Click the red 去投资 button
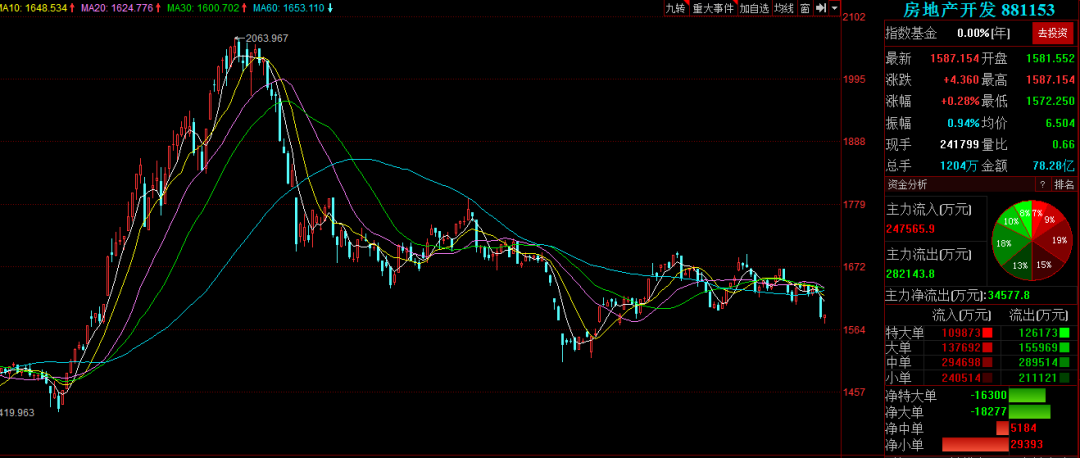Image resolution: width=1080 pixels, height=458 pixels. [x=1052, y=33]
